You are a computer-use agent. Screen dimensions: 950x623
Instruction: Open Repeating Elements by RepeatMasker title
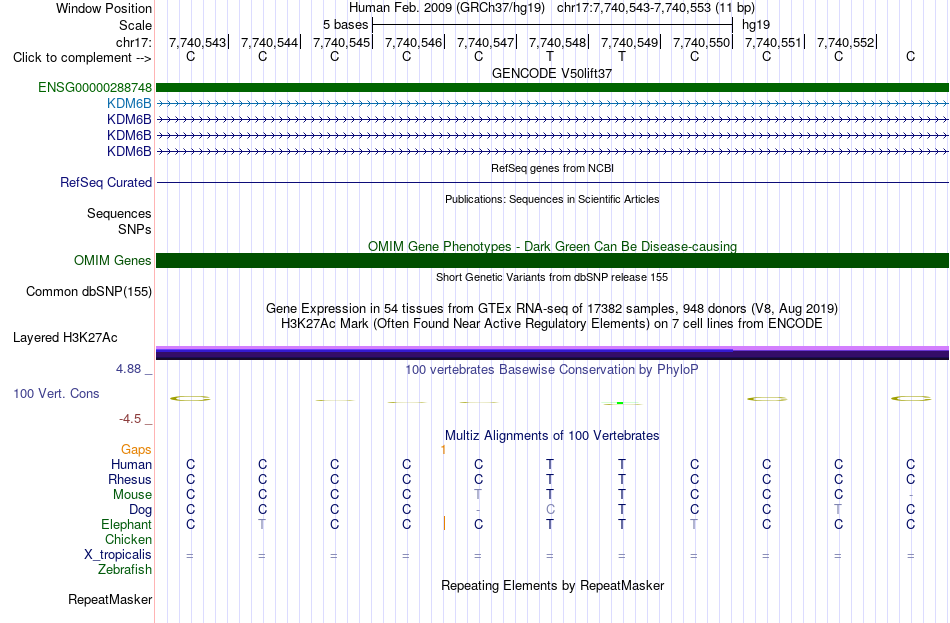click(x=552, y=586)
